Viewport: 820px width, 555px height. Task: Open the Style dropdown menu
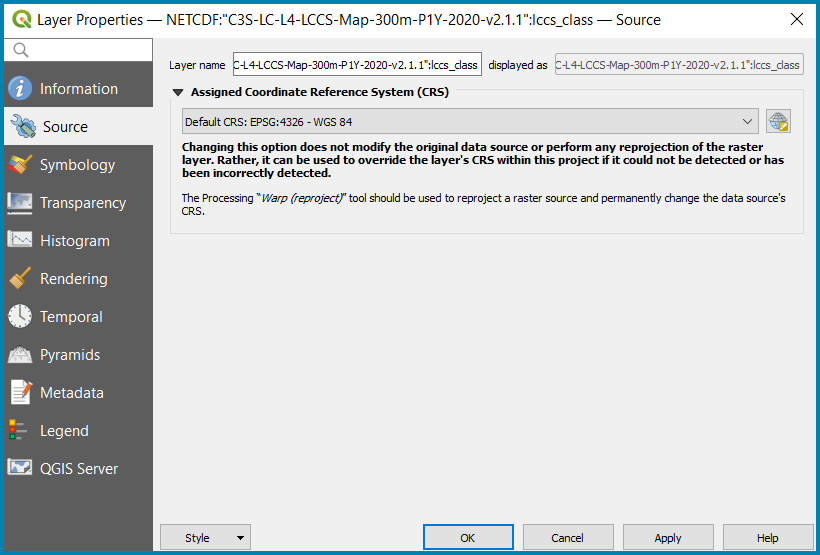point(205,538)
